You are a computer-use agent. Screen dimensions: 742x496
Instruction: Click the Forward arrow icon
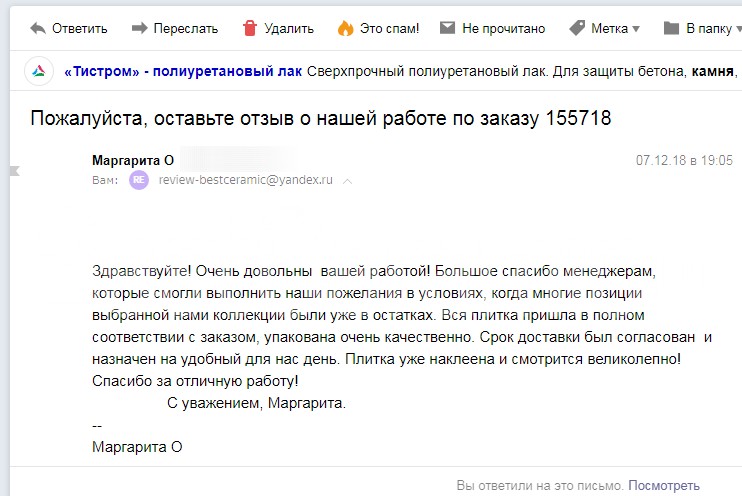[140, 28]
